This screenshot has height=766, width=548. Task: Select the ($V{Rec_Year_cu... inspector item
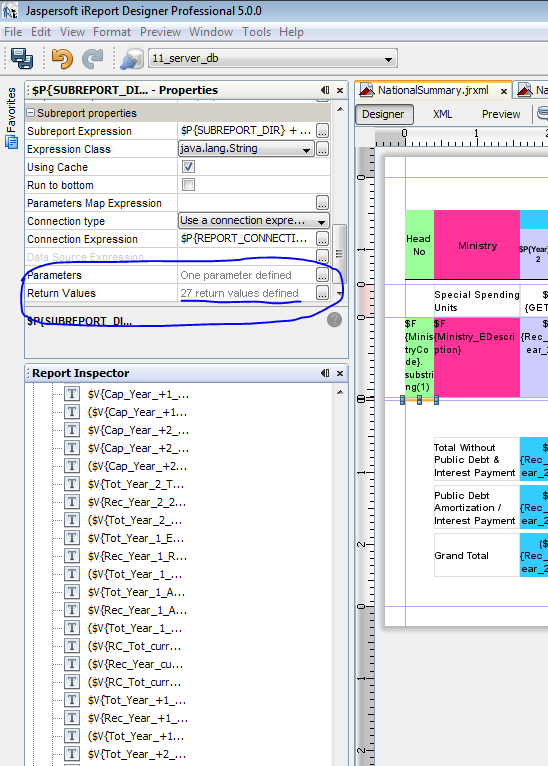[135, 664]
